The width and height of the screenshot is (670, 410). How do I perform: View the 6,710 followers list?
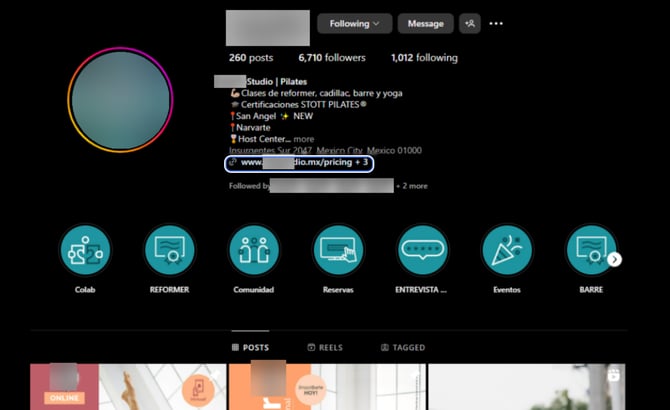tap(332, 58)
